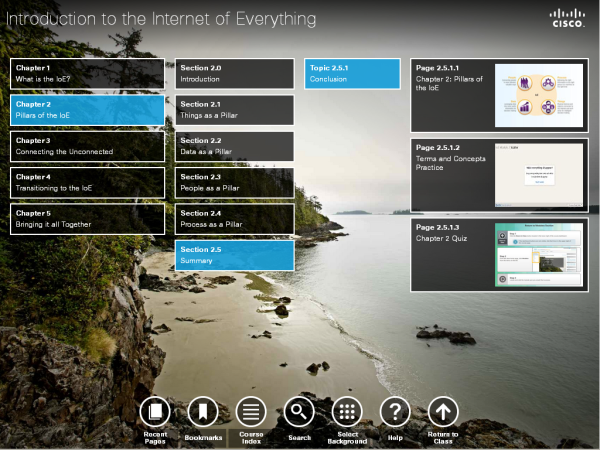
Task: Select Chapter 3 Connecting the Unconnected
Action: 87,146
